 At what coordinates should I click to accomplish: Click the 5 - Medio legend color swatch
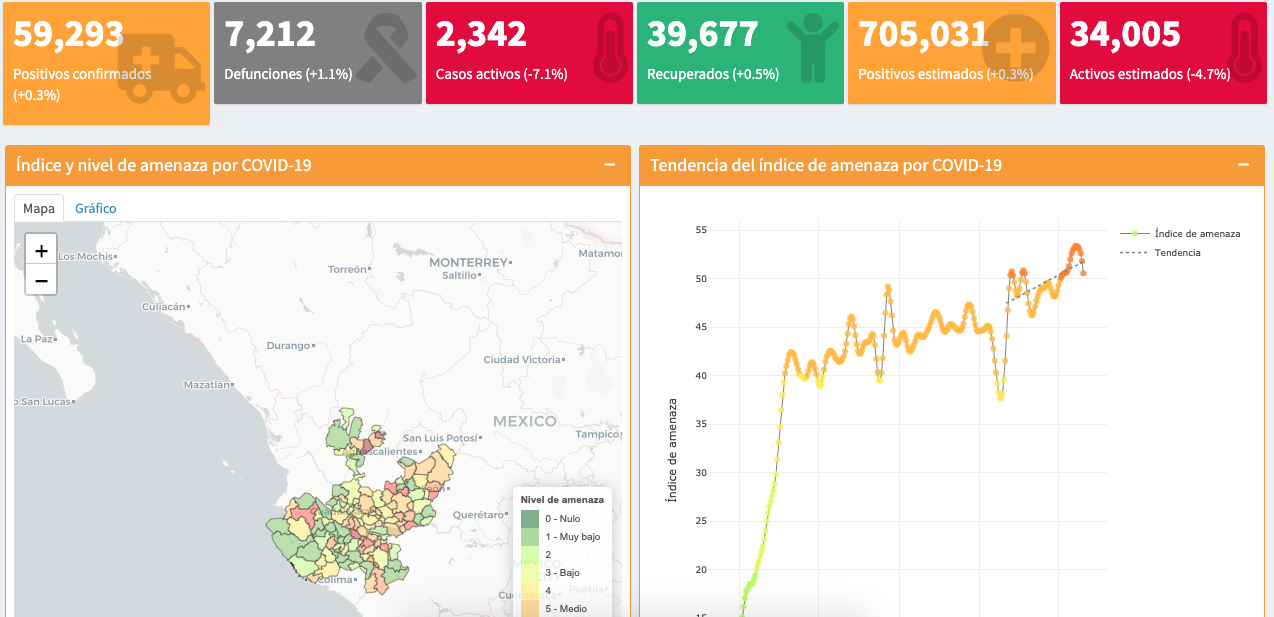[x=529, y=608]
